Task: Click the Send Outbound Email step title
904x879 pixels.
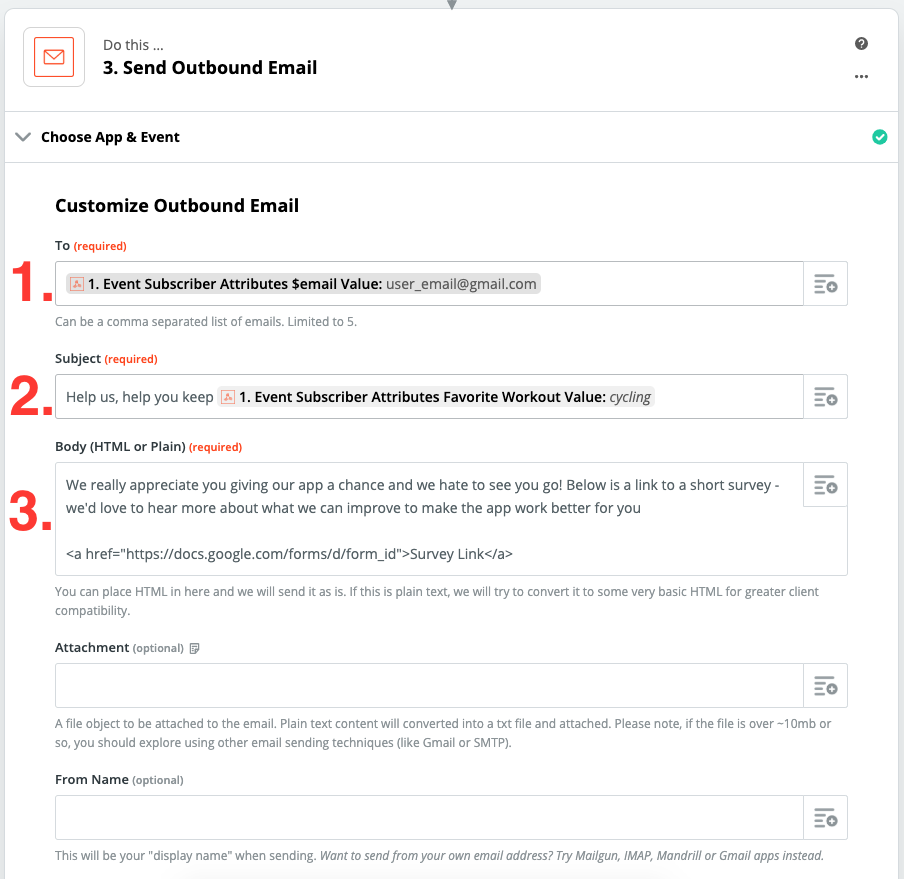Action: click(x=210, y=67)
